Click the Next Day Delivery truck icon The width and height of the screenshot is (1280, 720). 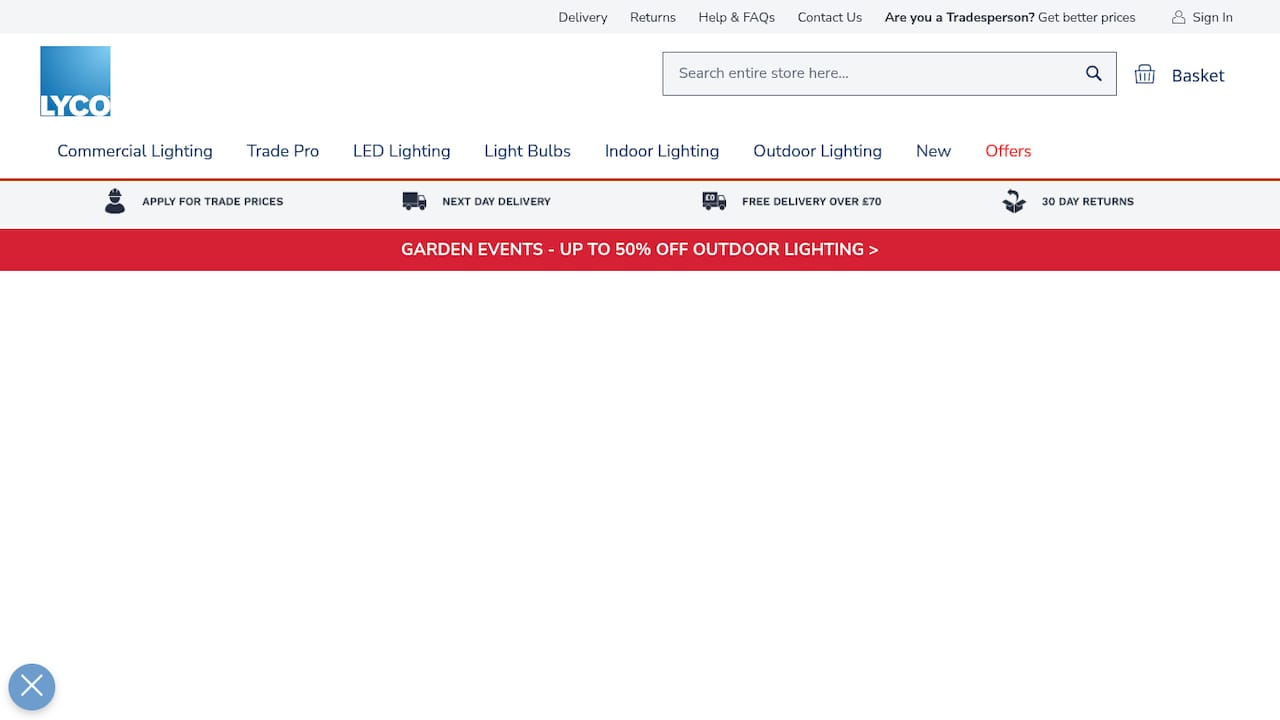pos(414,201)
